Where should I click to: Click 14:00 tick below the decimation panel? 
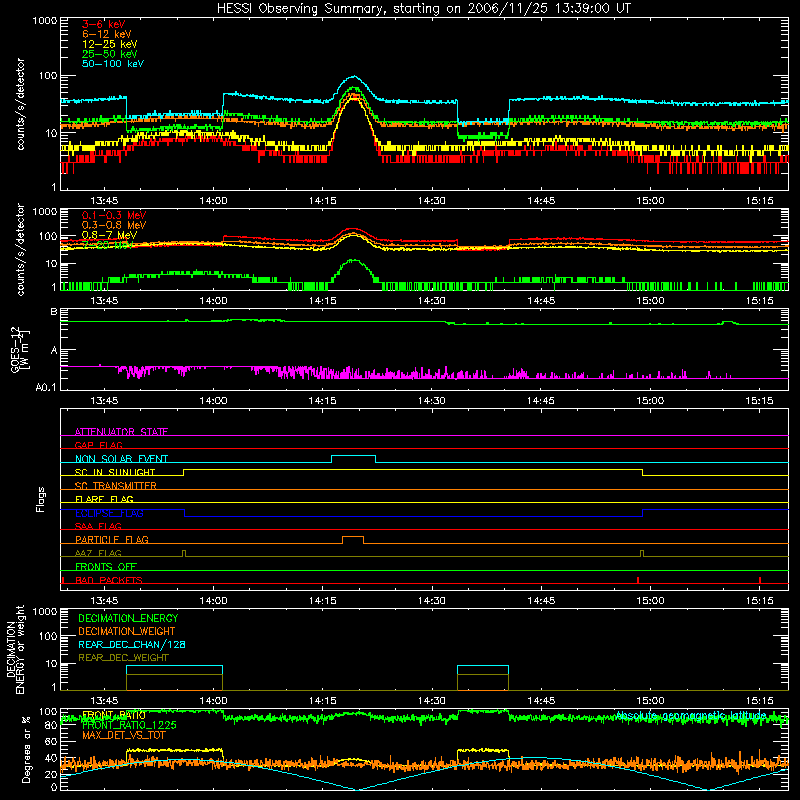click(213, 701)
